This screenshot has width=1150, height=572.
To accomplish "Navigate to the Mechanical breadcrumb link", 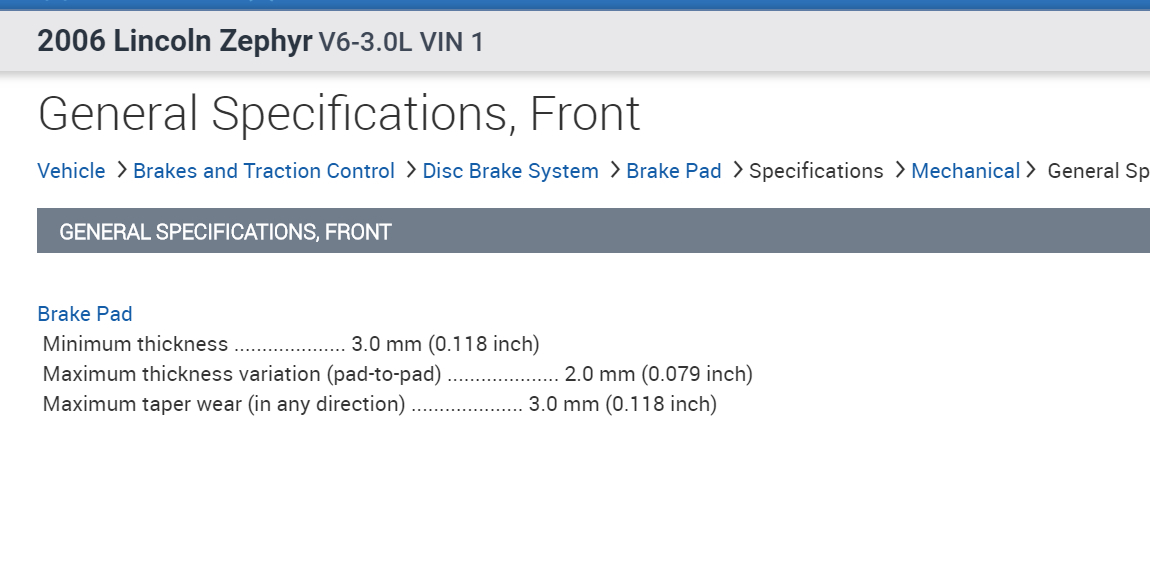I will coord(965,171).
